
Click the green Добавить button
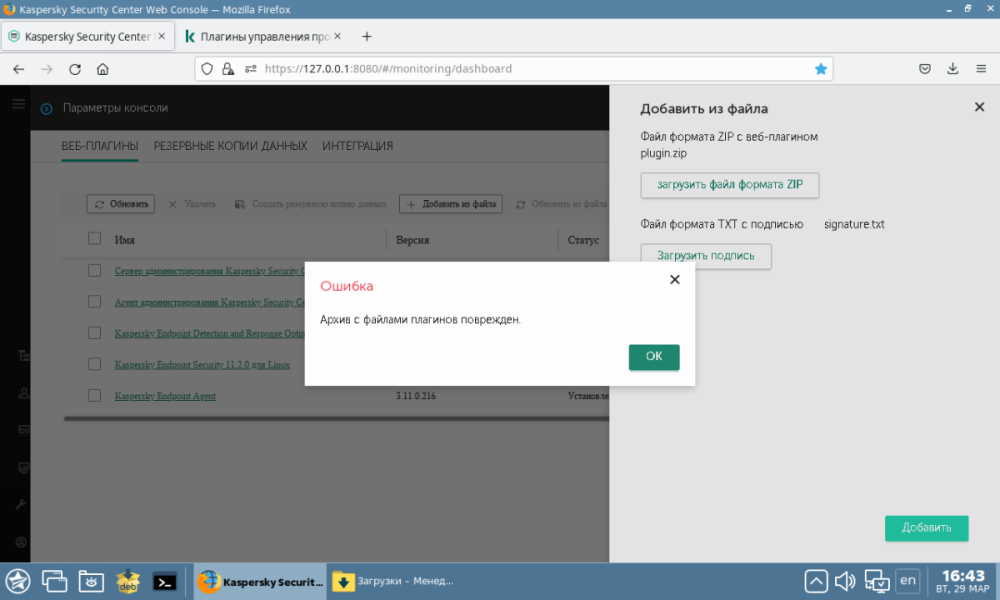tap(926, 528)
